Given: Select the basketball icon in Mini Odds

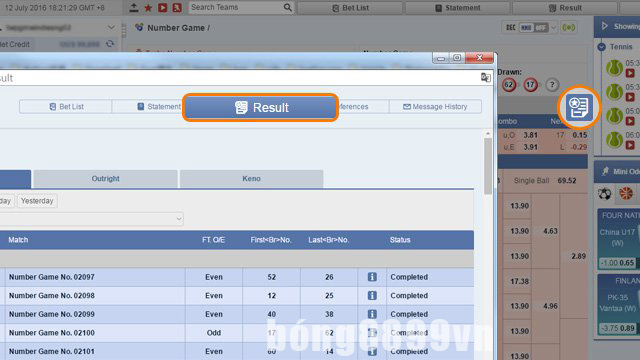Looking at the screenshot, I should point(626,193).
